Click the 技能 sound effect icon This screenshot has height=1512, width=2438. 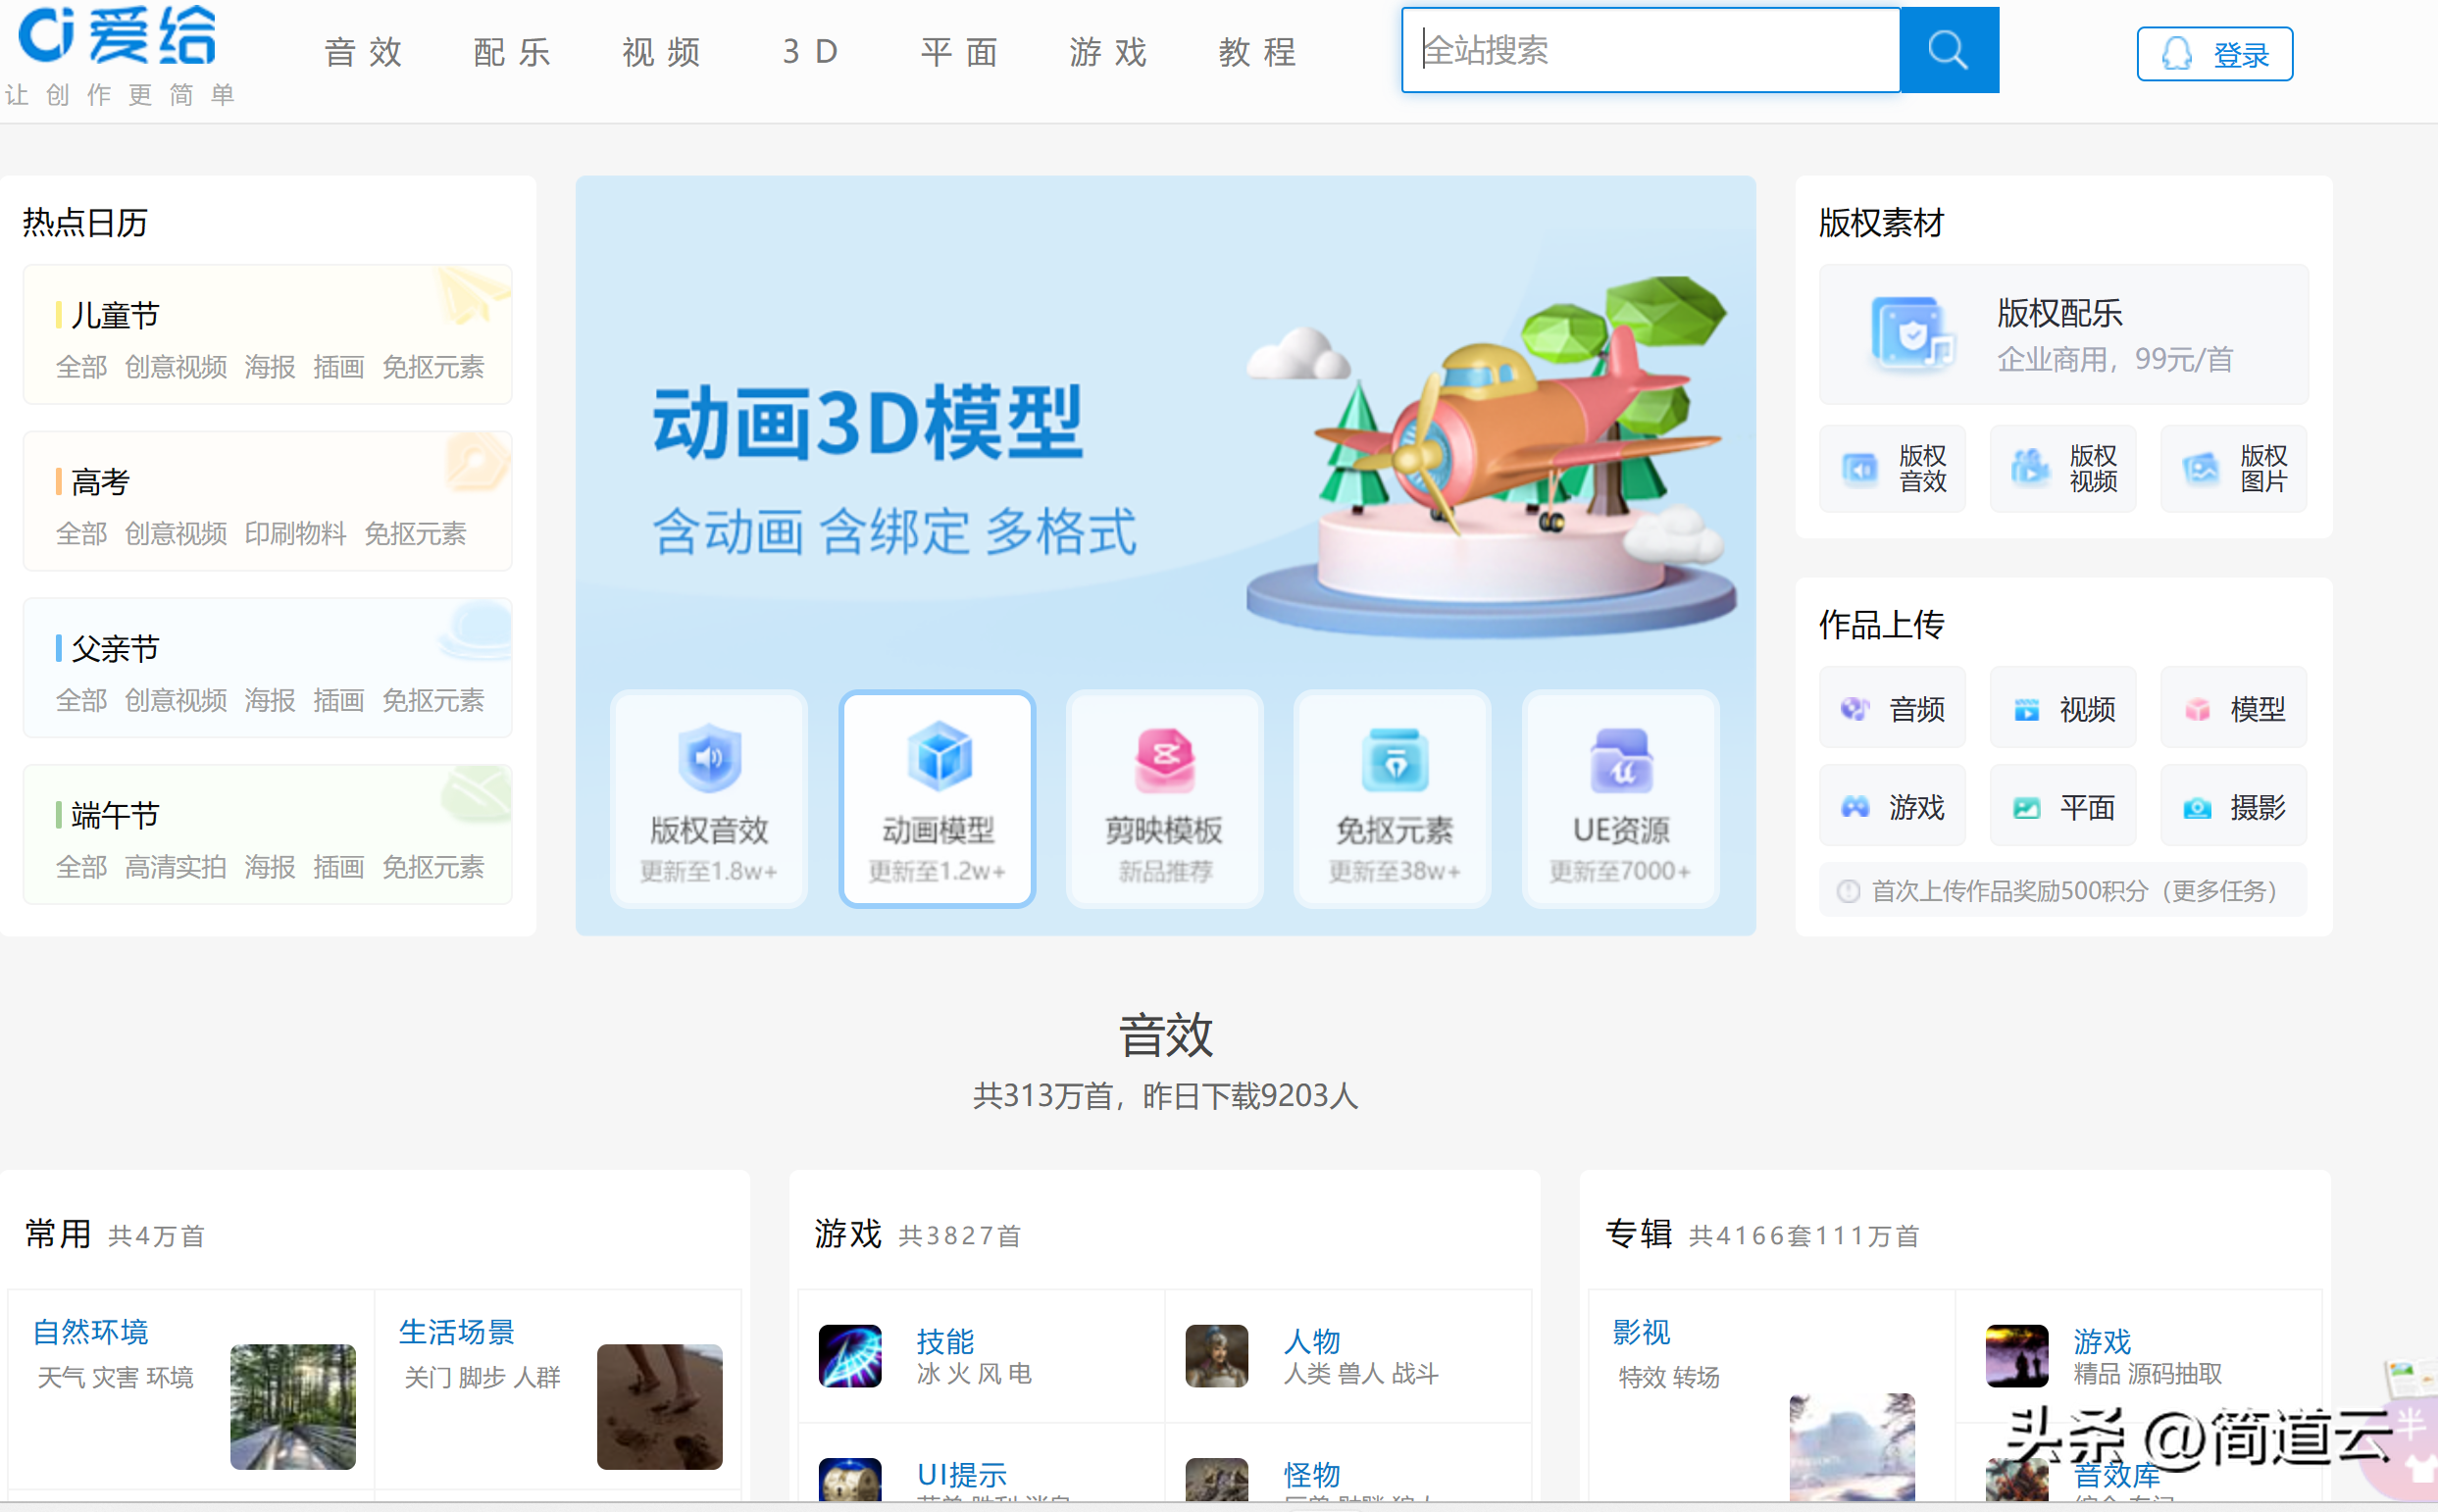(x=850, y=1356)
